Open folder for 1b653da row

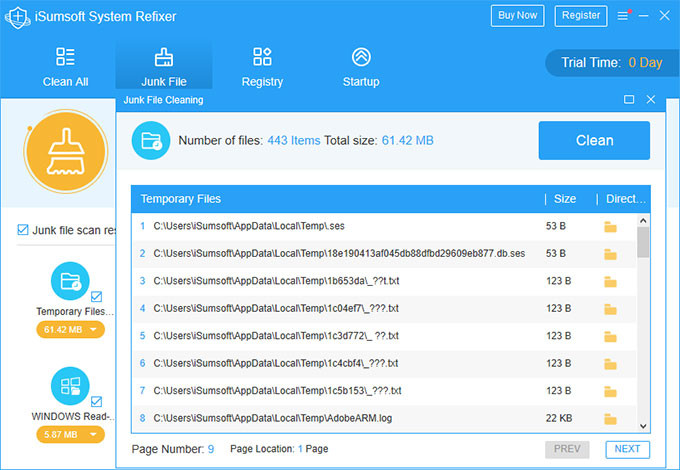(x=610, y=282)
